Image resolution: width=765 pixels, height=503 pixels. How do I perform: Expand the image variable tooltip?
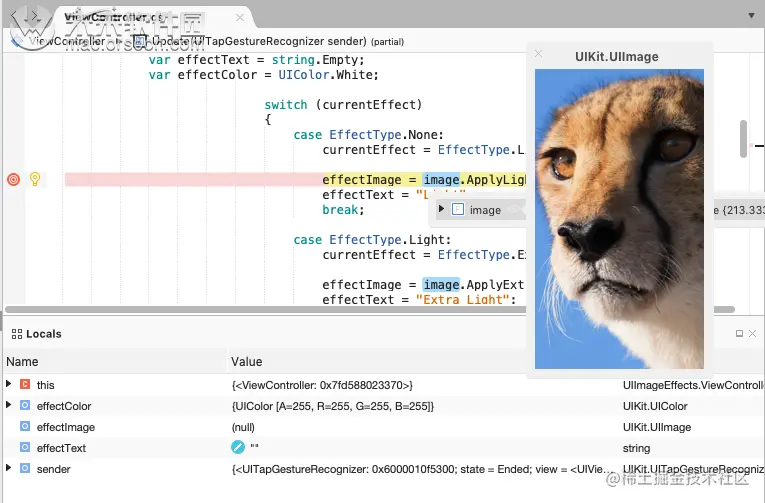point(441,209)
